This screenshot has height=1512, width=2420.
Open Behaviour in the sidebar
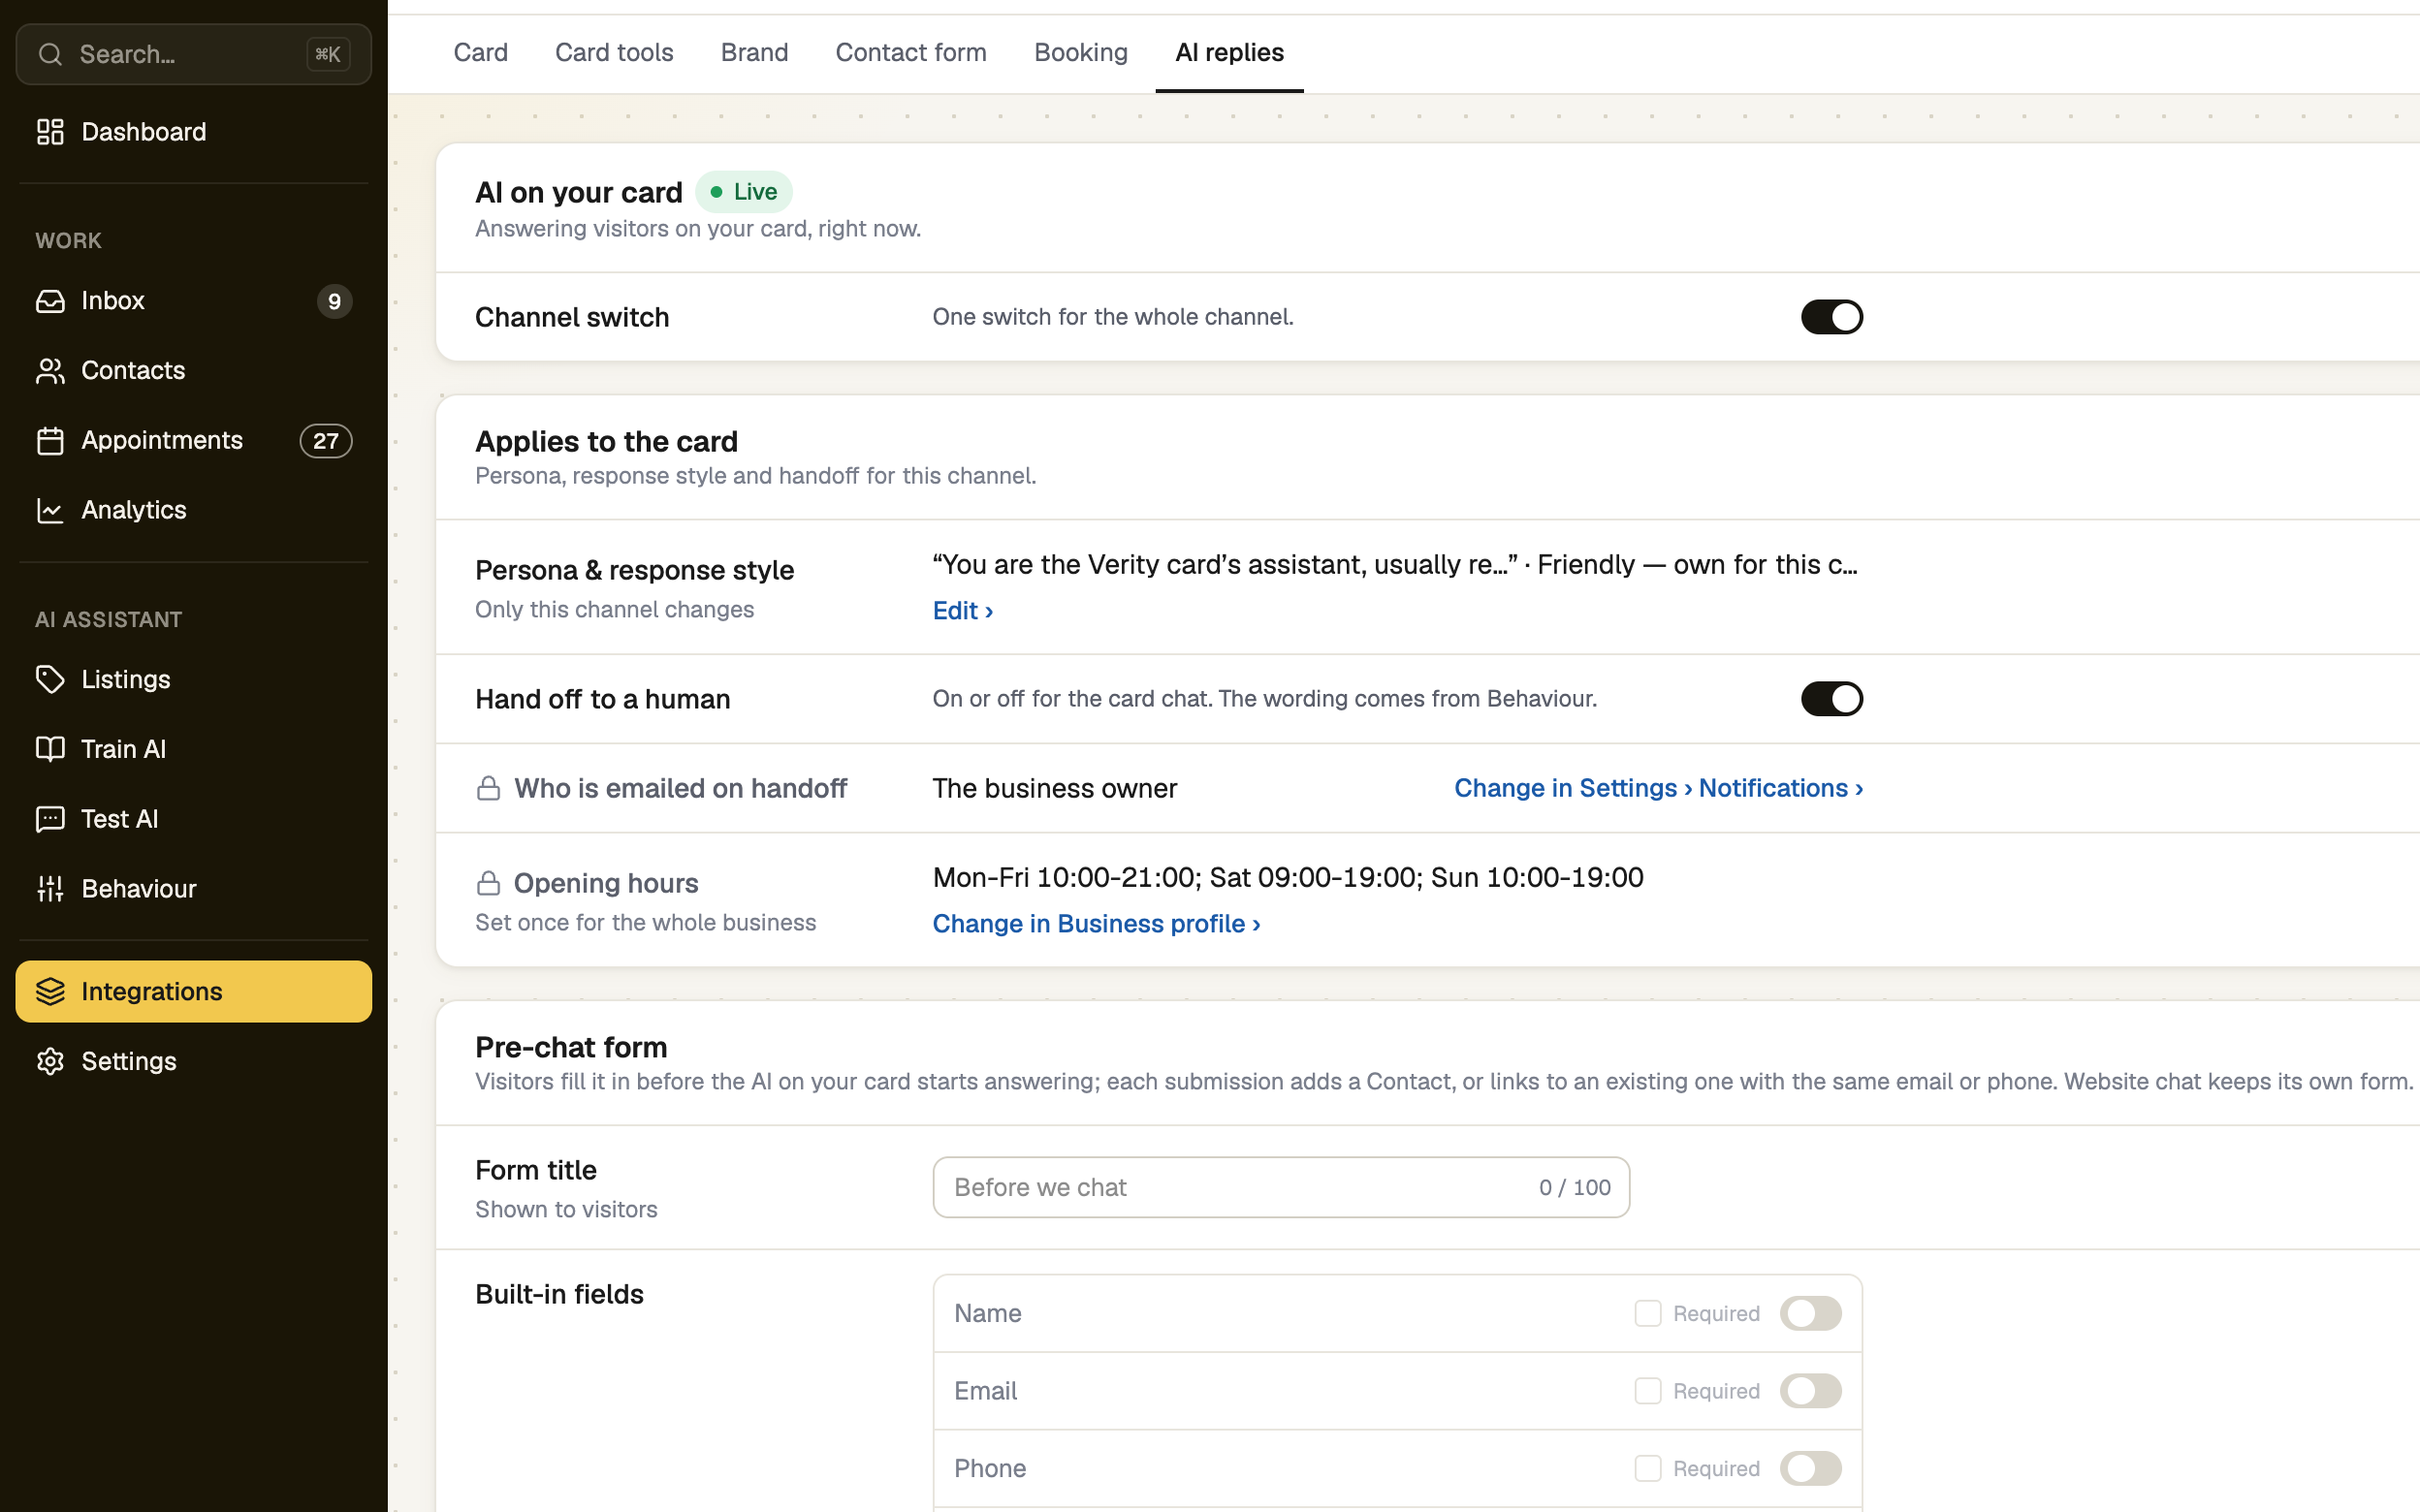194,889
